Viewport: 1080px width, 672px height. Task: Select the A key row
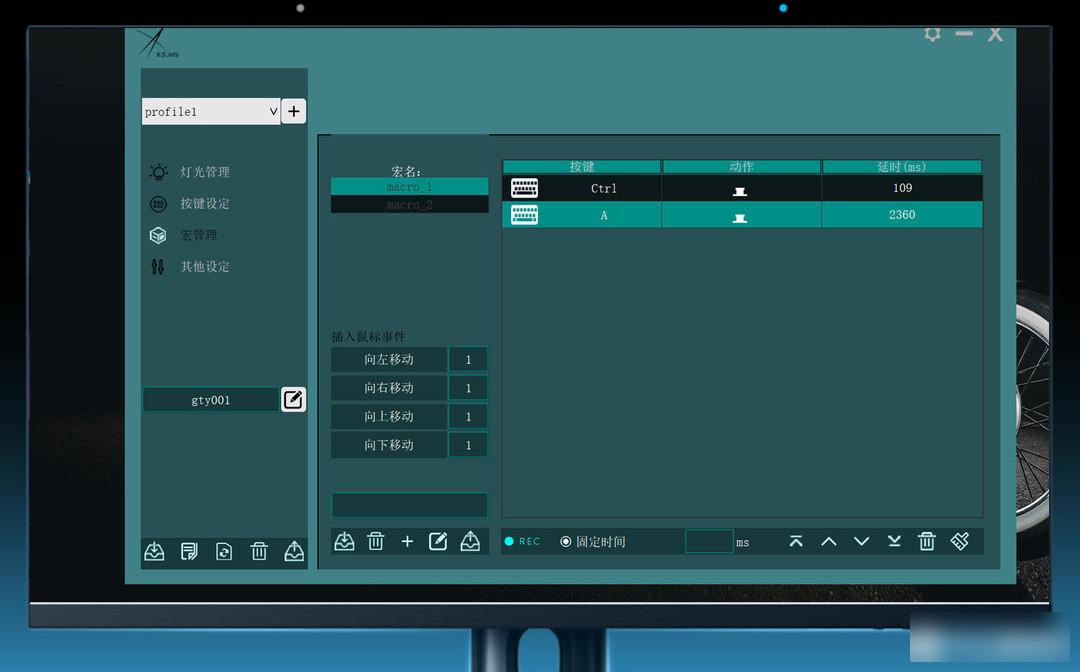pos(742,216)
